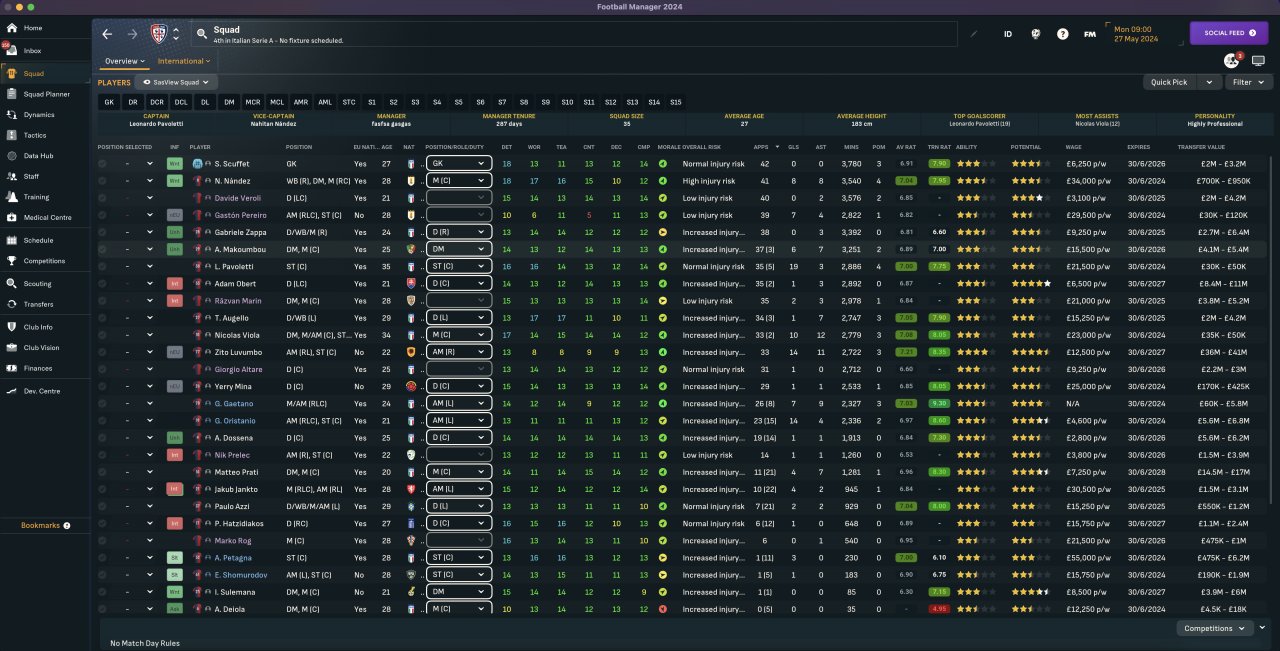Expand N. Nández's position selected chevron
Viewport: 1280px width, 651px height.
pos(150,181)
